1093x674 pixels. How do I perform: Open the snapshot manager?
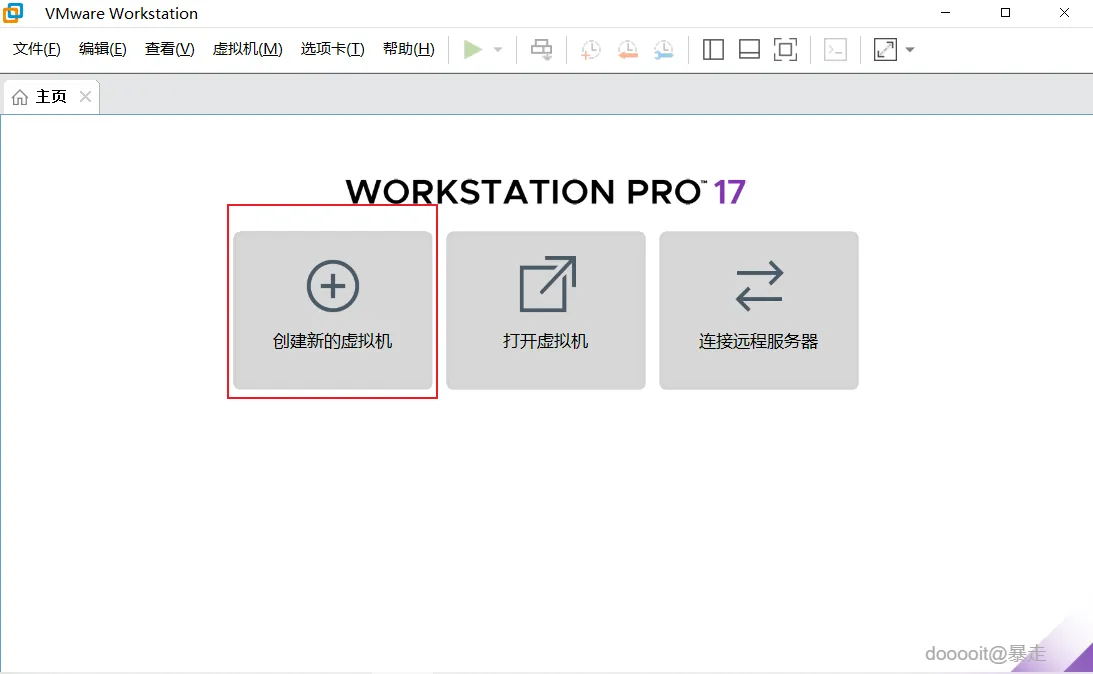(x=663, y=49)
